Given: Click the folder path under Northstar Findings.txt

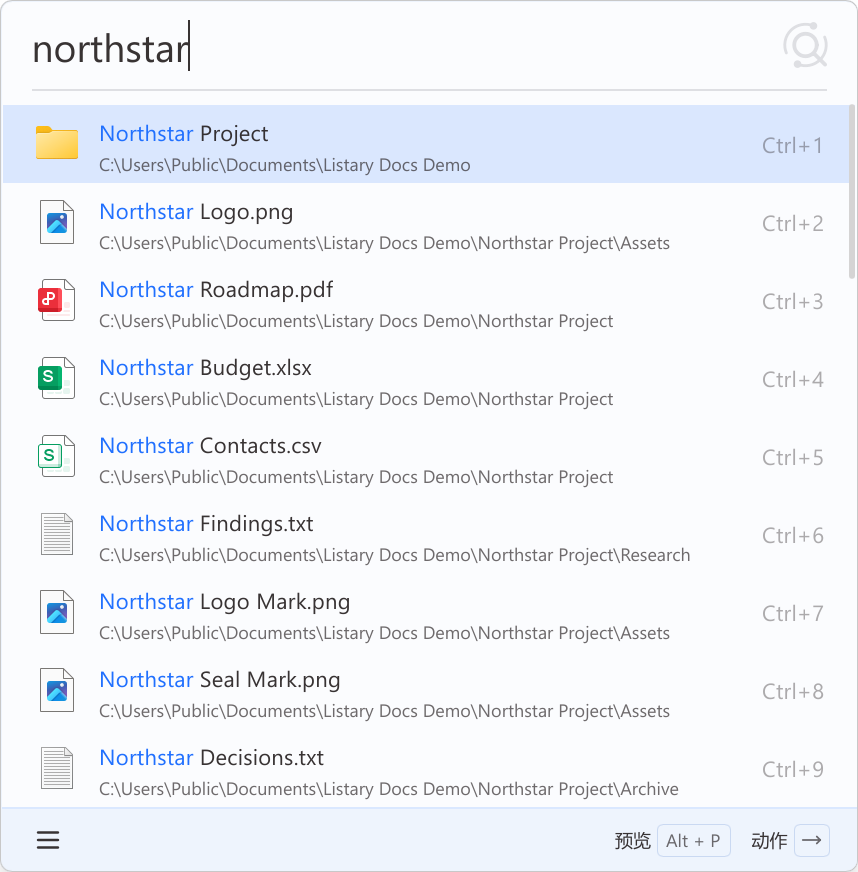Looking at the screenshot, I should coord(394,555).
